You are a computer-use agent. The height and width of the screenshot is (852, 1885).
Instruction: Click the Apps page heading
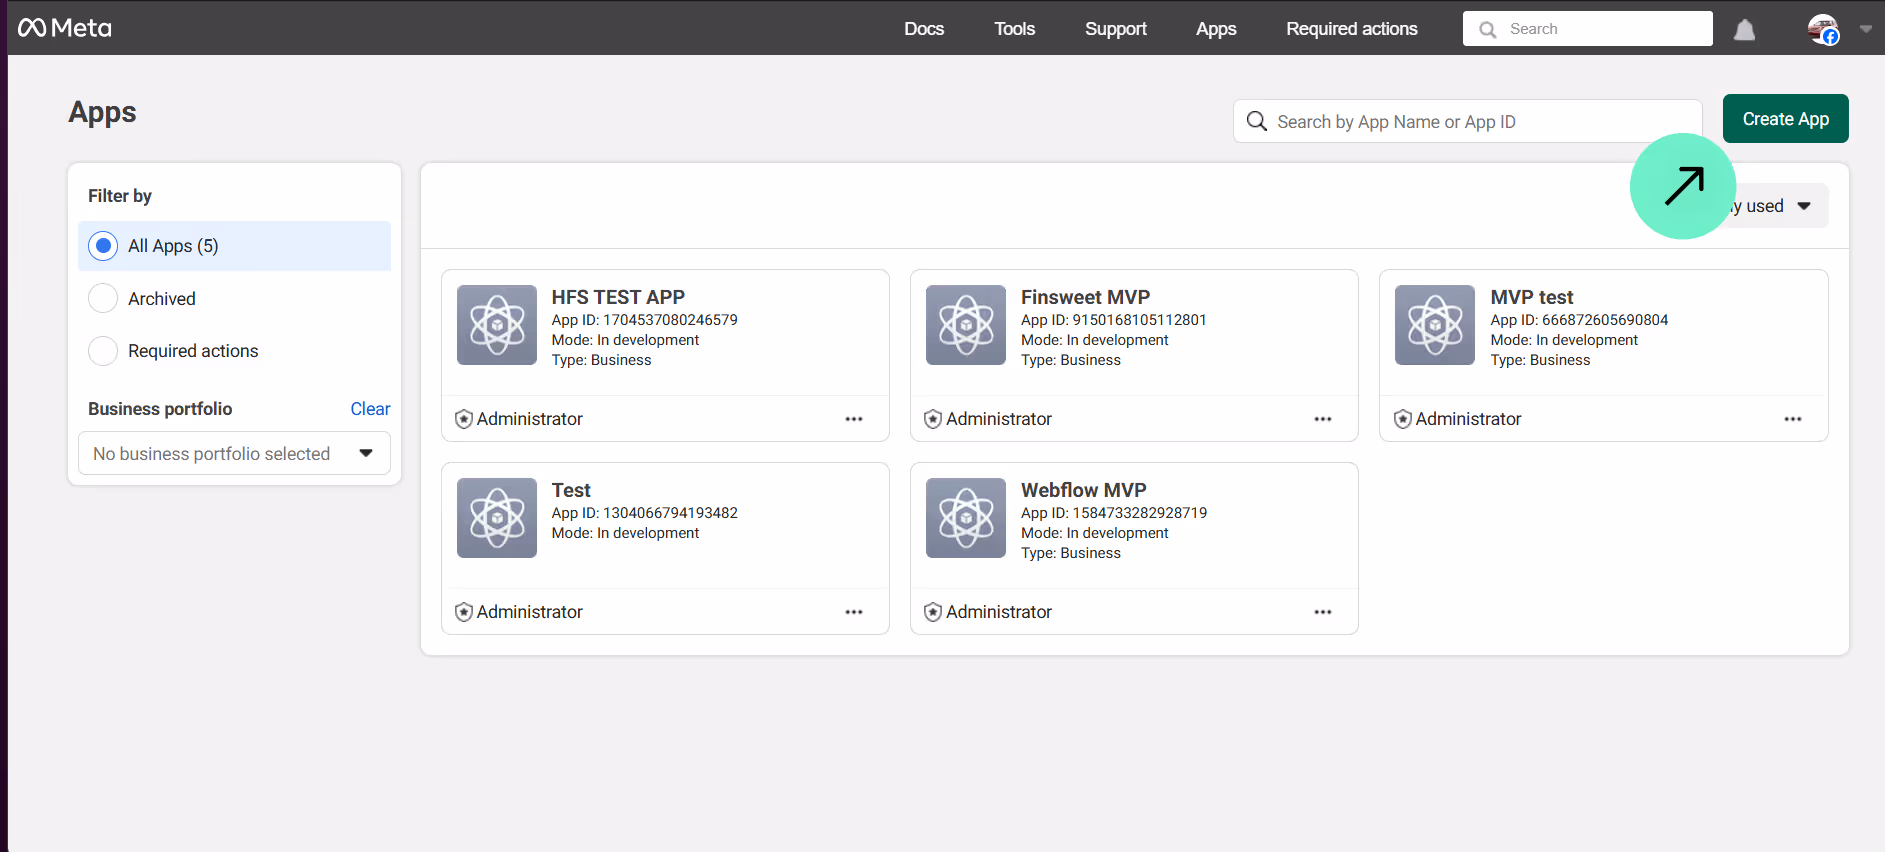click(x=102, y=112)
